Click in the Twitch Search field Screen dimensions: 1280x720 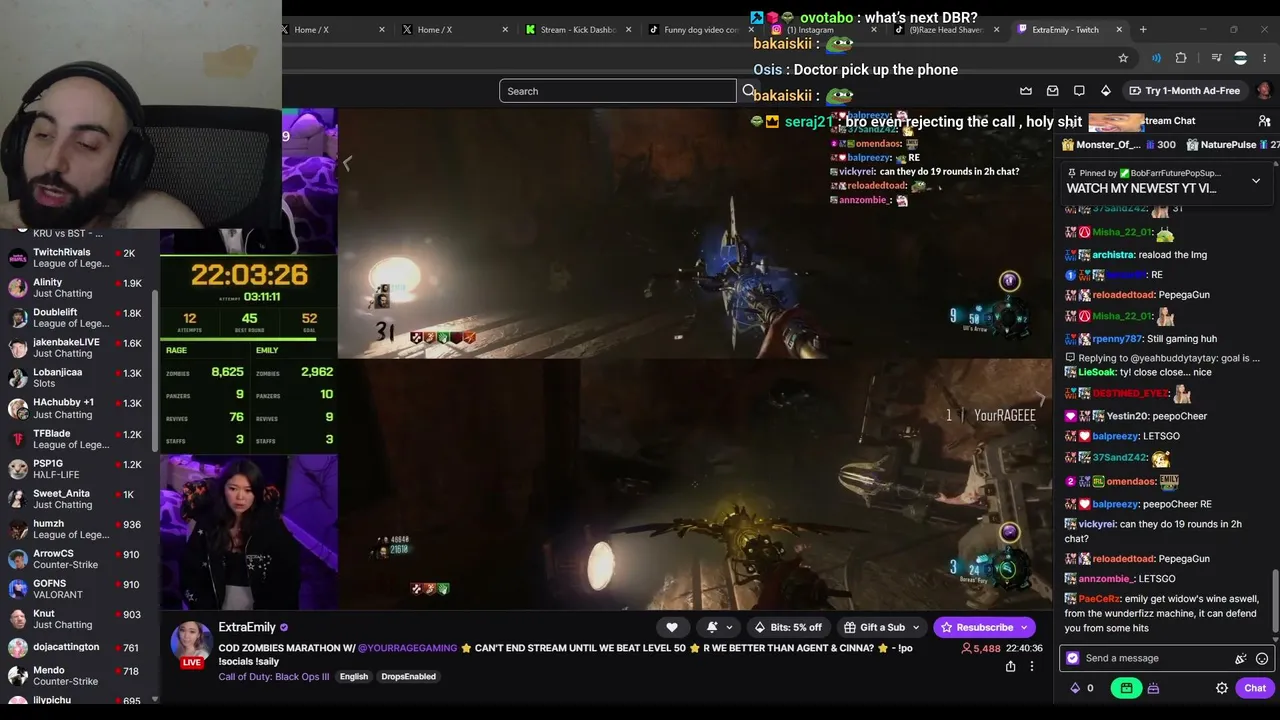pos(618,91)
